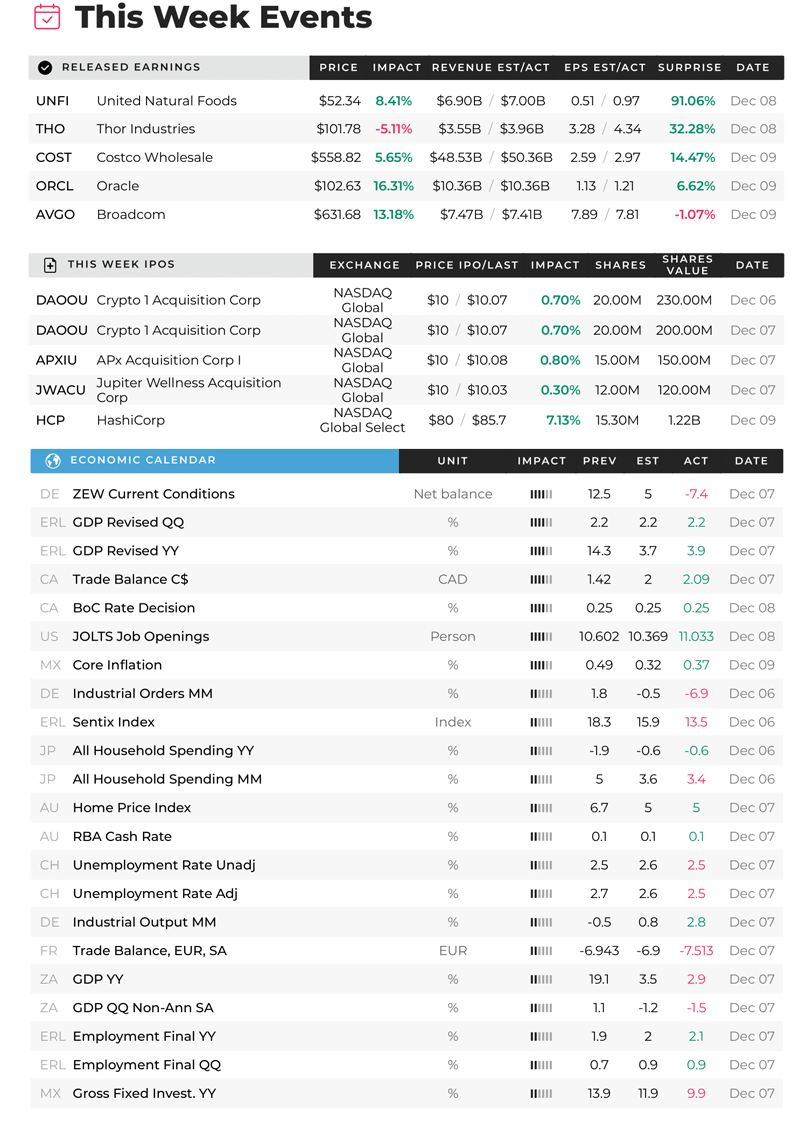Click impact bars icon for GDP YY row
The width and height of the screenshot is (806, 1142).
point(541,980)
